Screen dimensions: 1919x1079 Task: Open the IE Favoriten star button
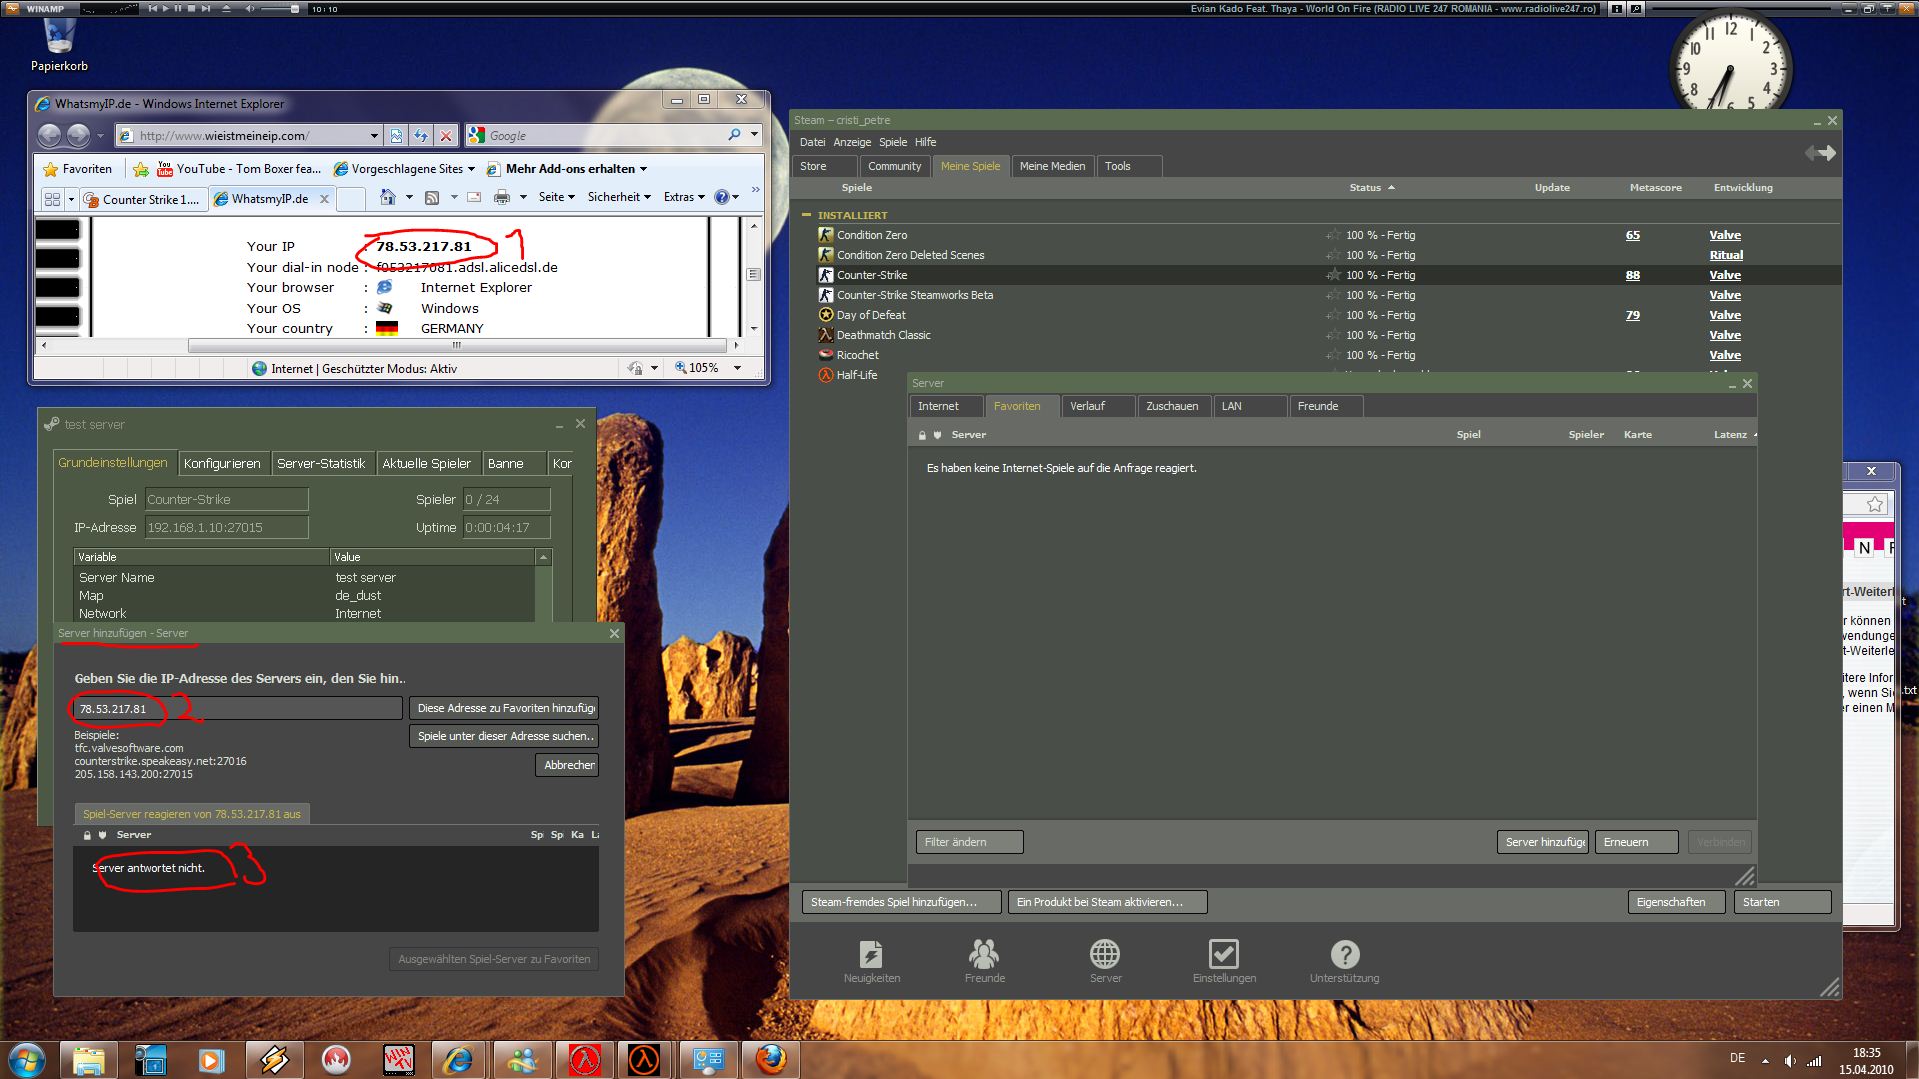click(78, 169)
